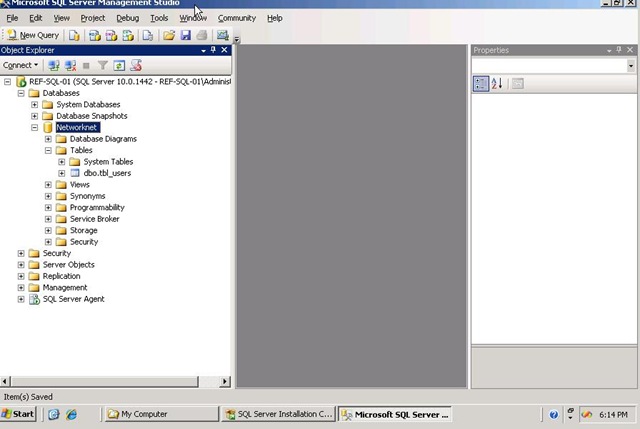Open the View menu
Image resolution: width=640 pixels, height=429 pixels.
coord(62,18)
